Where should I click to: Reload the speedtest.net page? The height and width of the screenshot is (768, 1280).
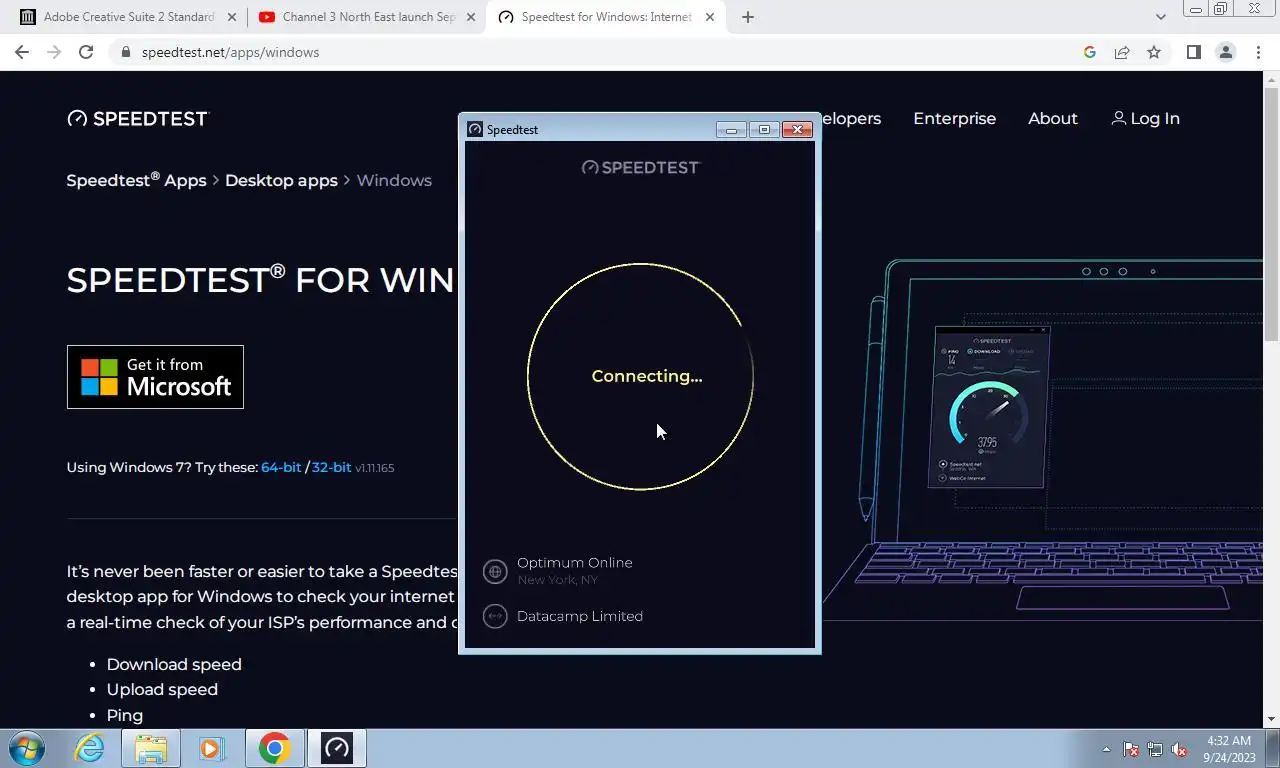(x=86, y=52)
